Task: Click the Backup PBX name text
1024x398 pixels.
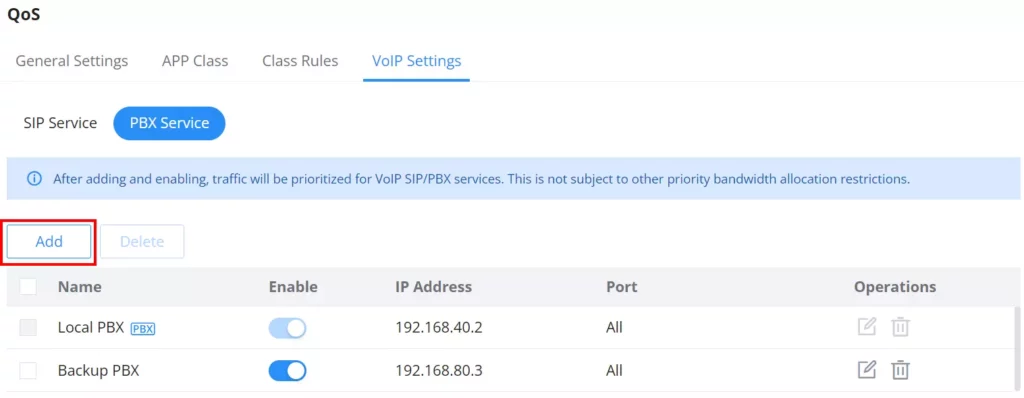Action: (99, 371)
